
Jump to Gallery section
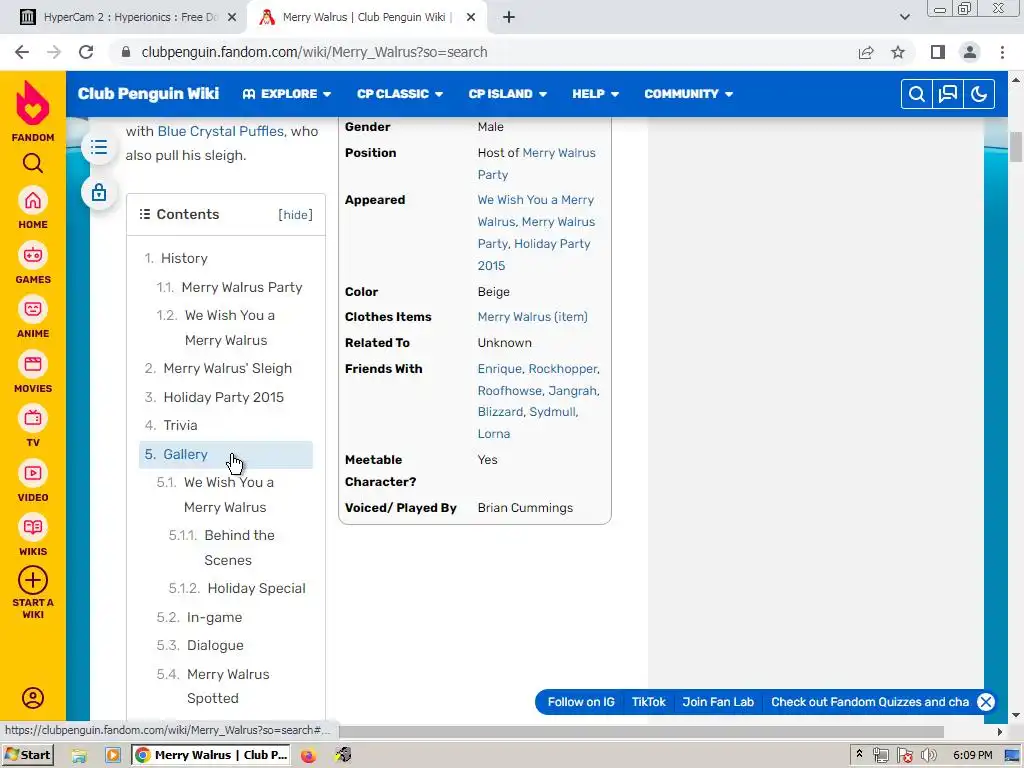pyautogui.click(x=185, y=455)
